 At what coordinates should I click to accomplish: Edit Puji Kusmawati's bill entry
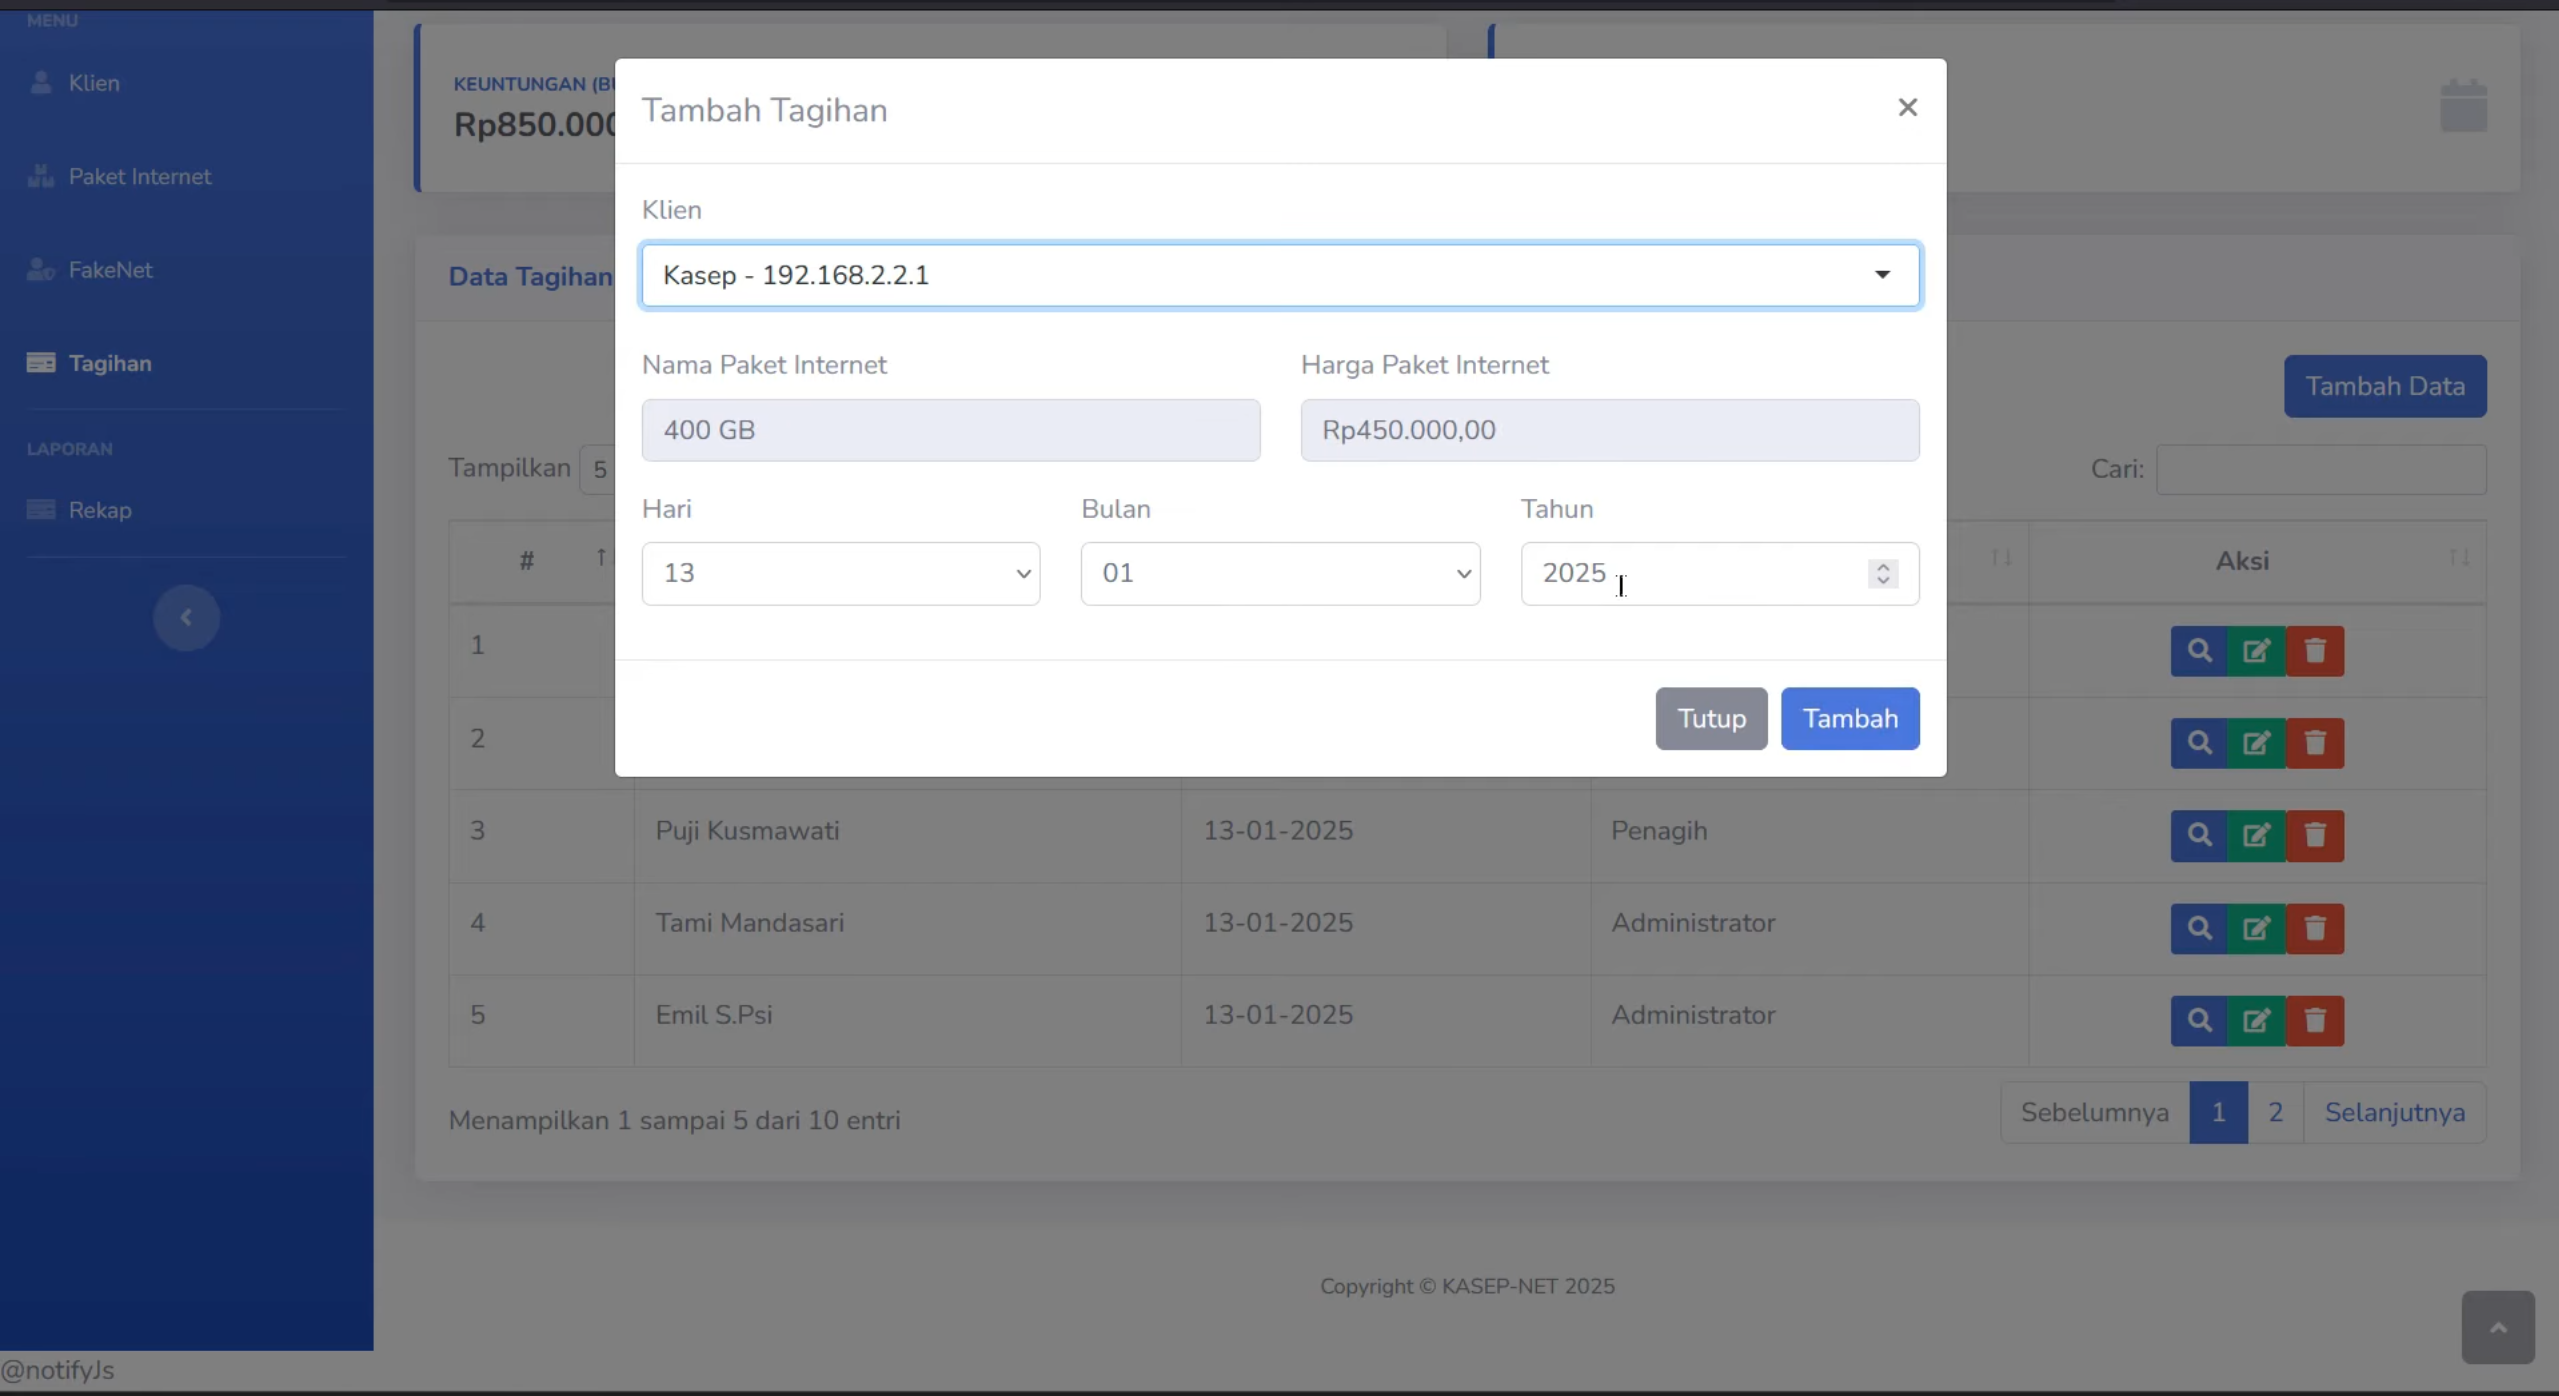[x=2256, y=835]
